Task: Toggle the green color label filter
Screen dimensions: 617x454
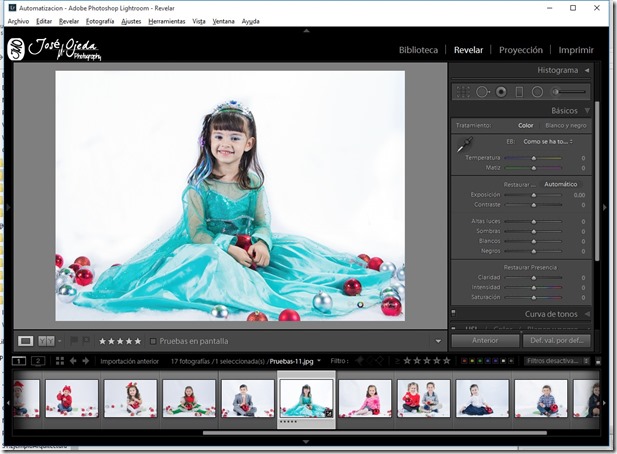Action: (480, 361)
